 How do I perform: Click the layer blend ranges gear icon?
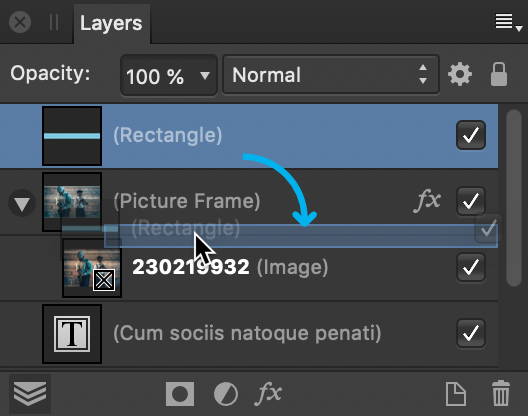click(x=460, y=74)
